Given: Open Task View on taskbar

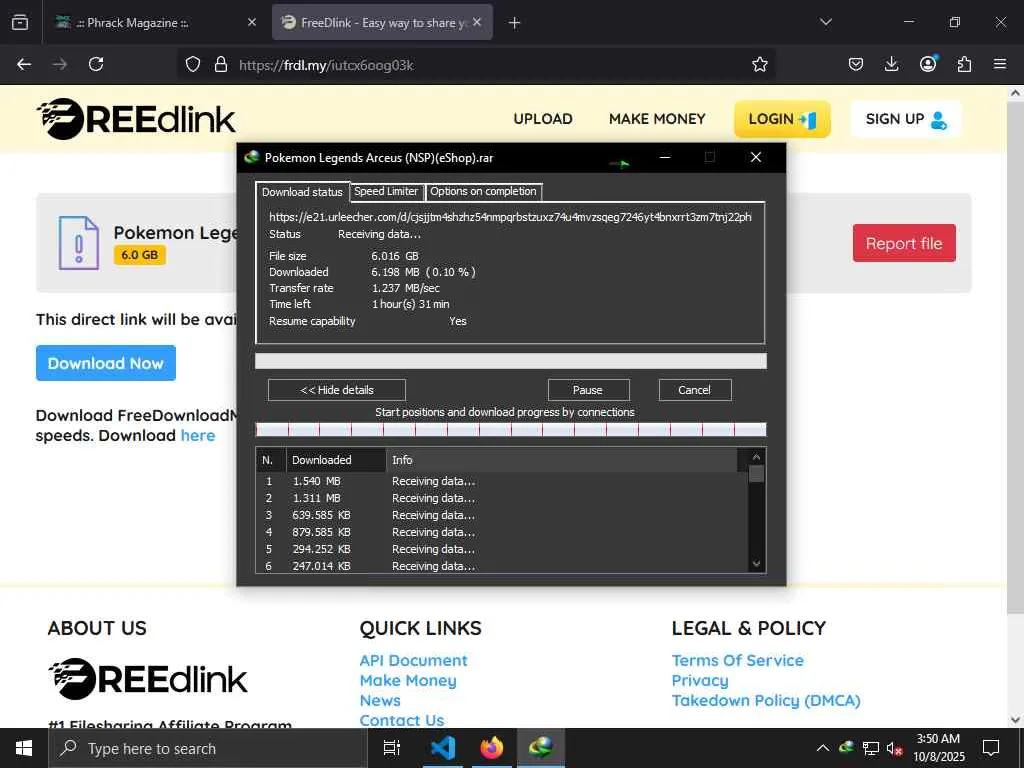Looking at the screenshot, I should point(392,748).
